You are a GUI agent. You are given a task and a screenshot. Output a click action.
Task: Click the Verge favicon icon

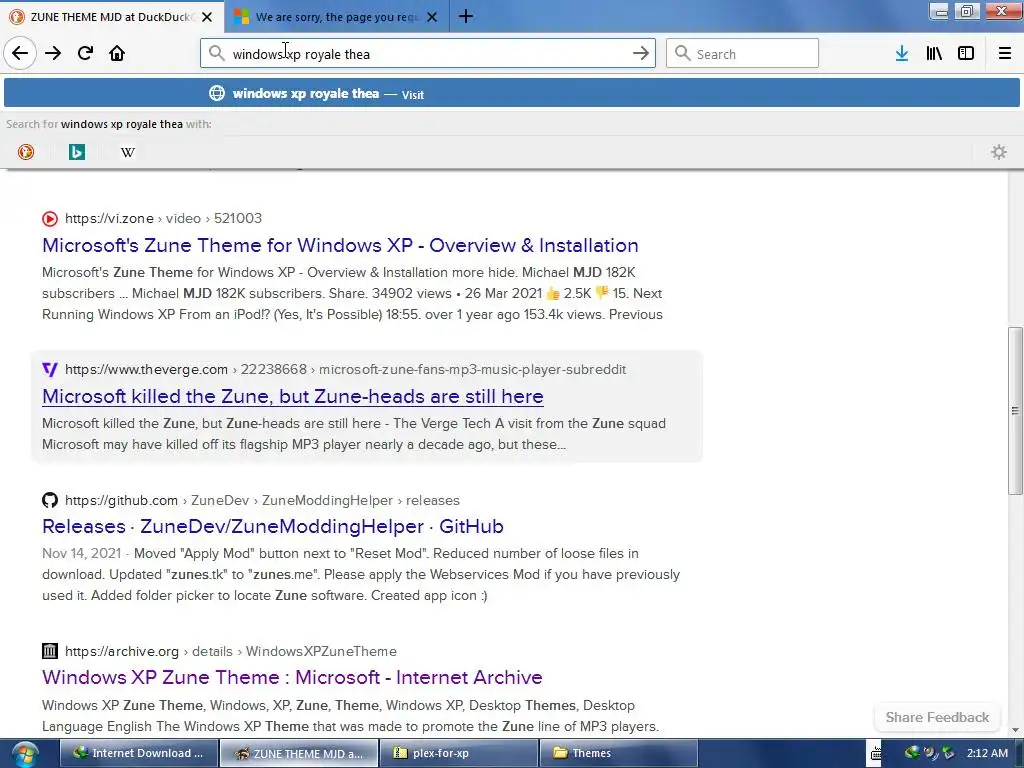pyautogui.click(x=50, y=370)
